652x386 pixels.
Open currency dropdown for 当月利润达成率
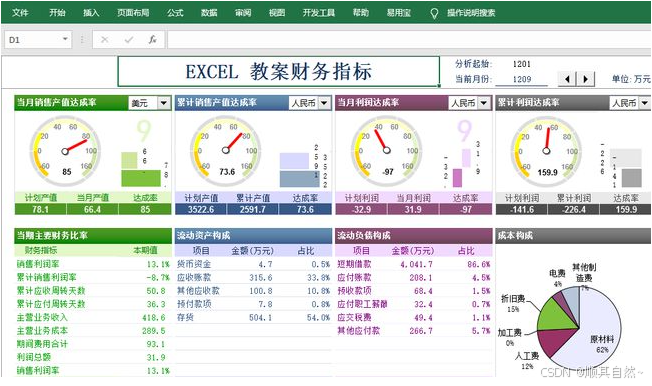pyautogui.click(x=484, y=103)
